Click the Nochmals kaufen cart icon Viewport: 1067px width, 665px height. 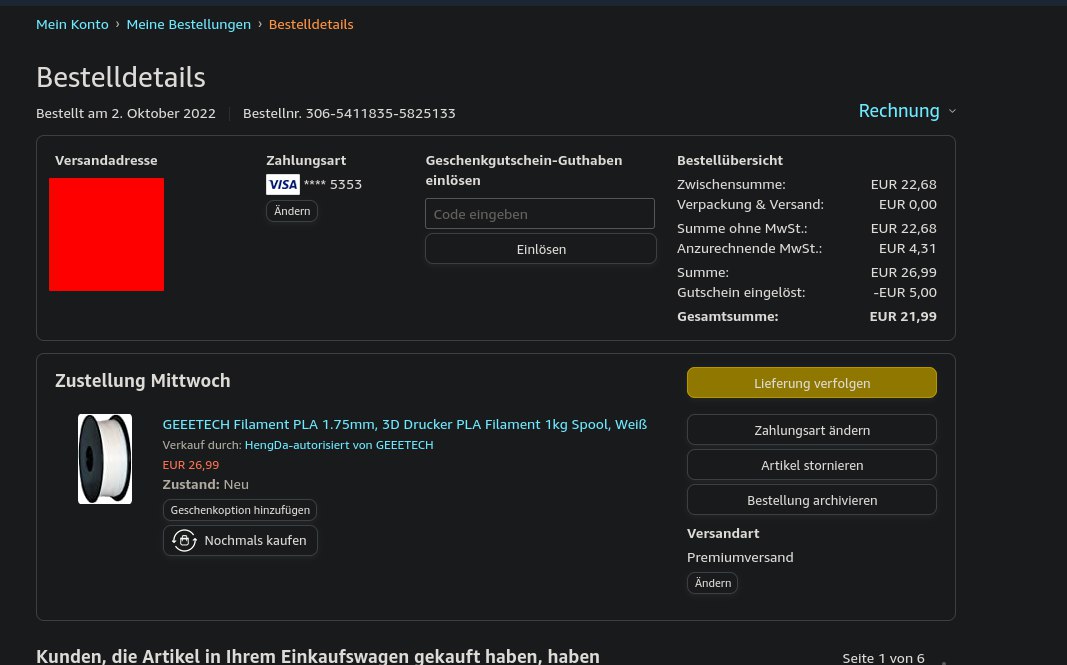pos(184,541)
